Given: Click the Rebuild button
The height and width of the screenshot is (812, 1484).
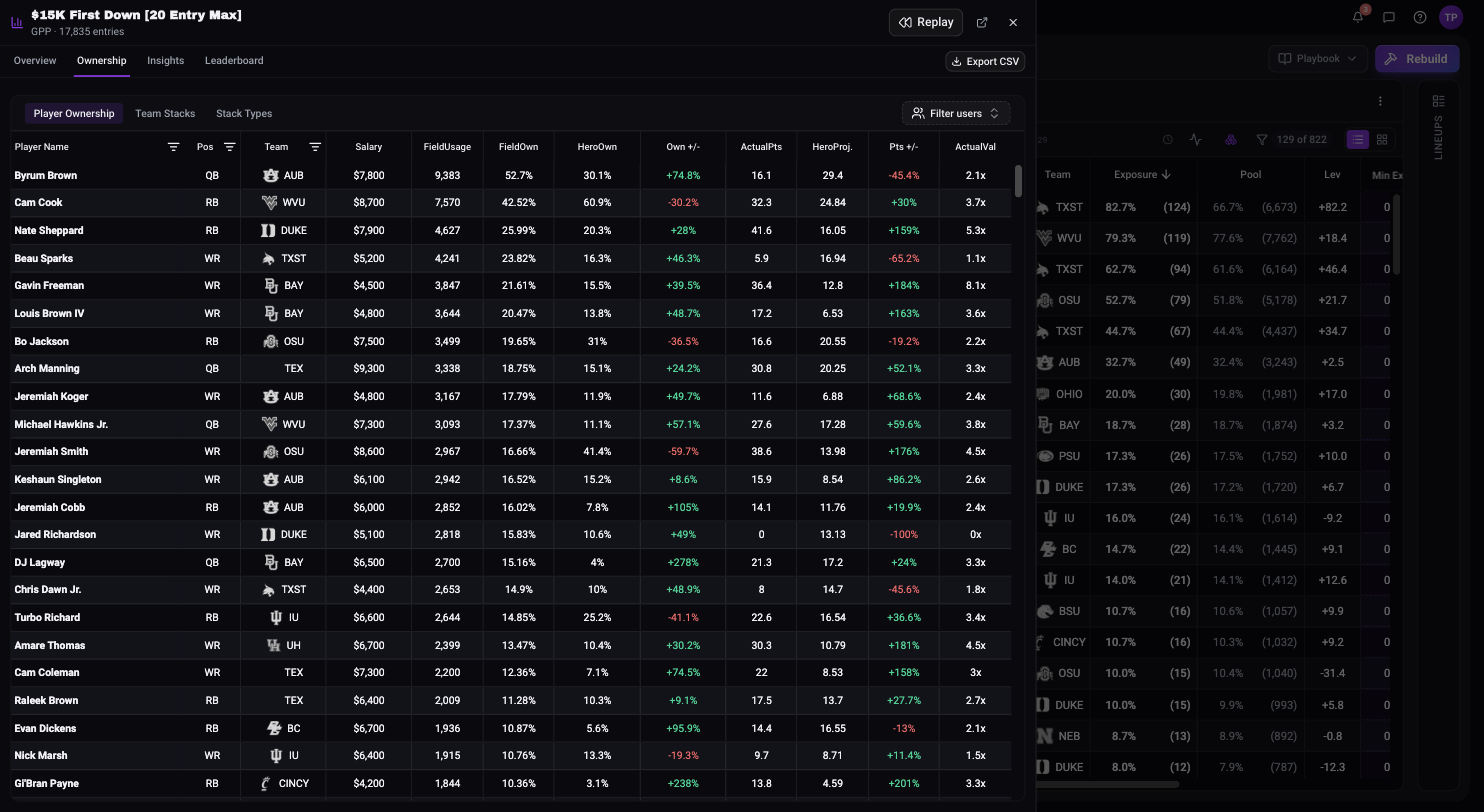Looking at the screenshot, I should click(1416, 59).
